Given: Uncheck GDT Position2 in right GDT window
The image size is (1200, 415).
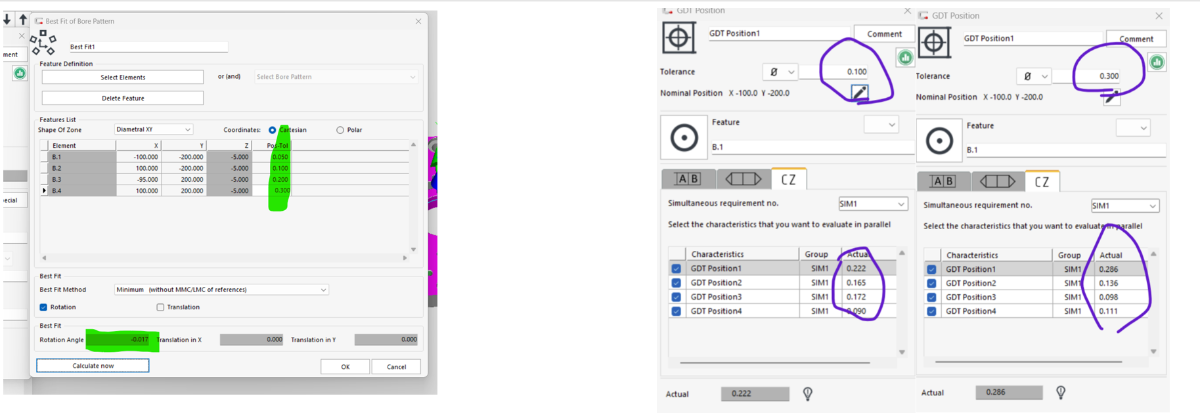Looking at the screenshot, I should 933,283.
